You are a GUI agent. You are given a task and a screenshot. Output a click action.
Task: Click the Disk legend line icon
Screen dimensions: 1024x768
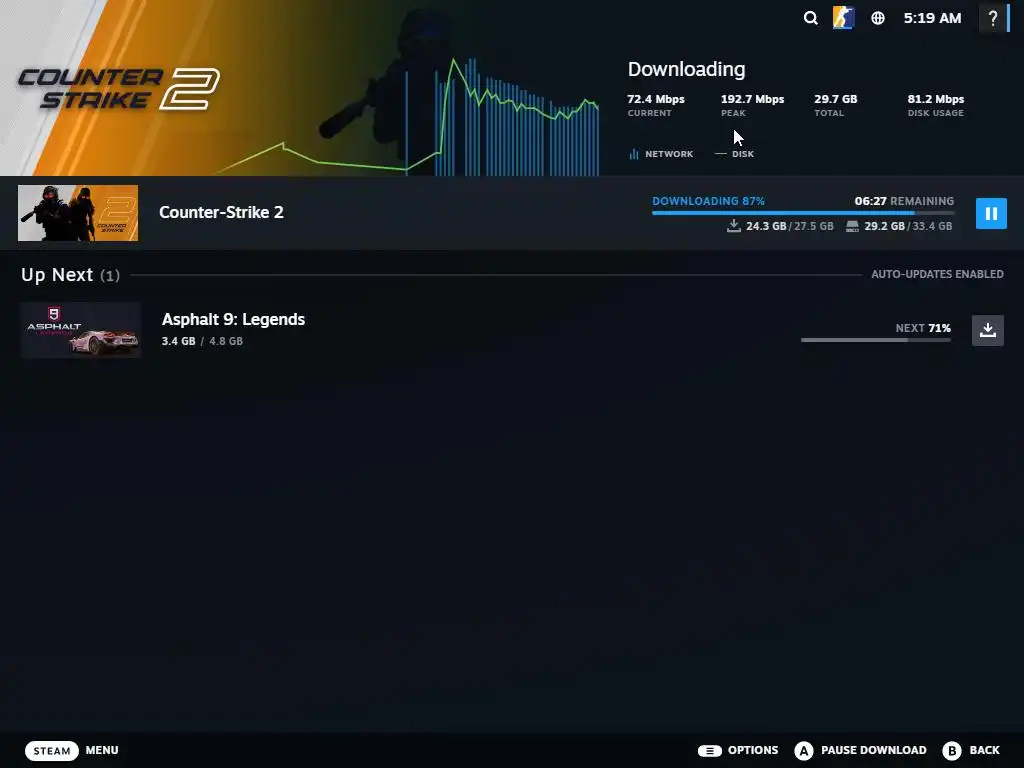[721, 154]
